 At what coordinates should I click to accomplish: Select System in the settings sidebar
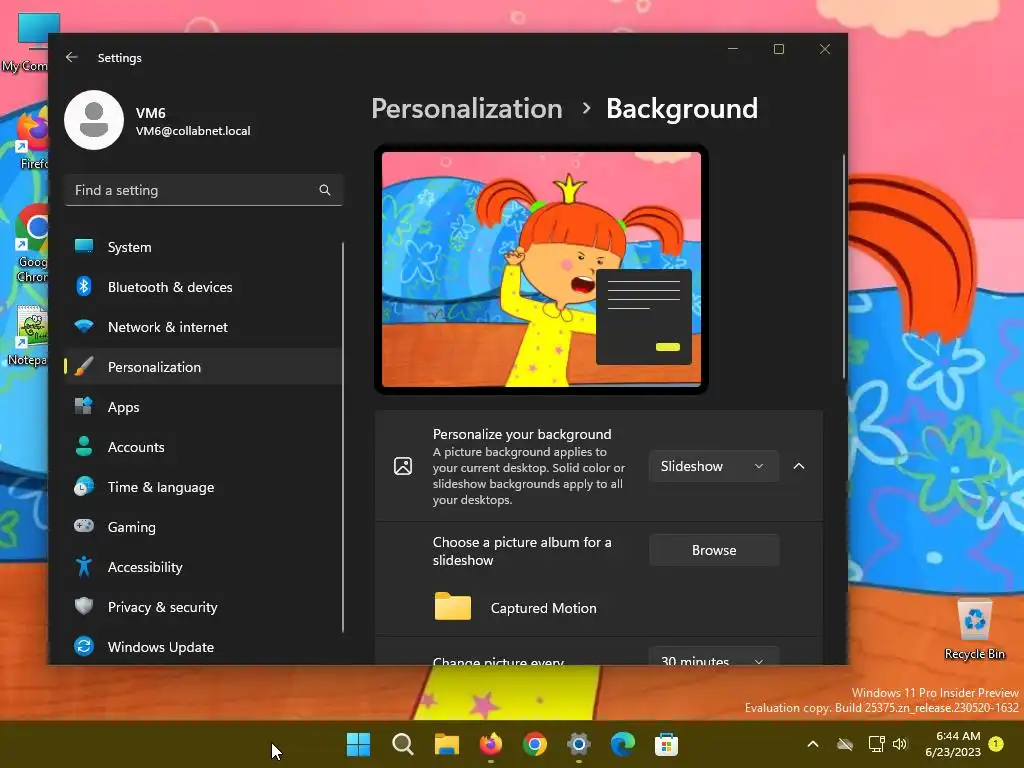[x=203, y=247]
